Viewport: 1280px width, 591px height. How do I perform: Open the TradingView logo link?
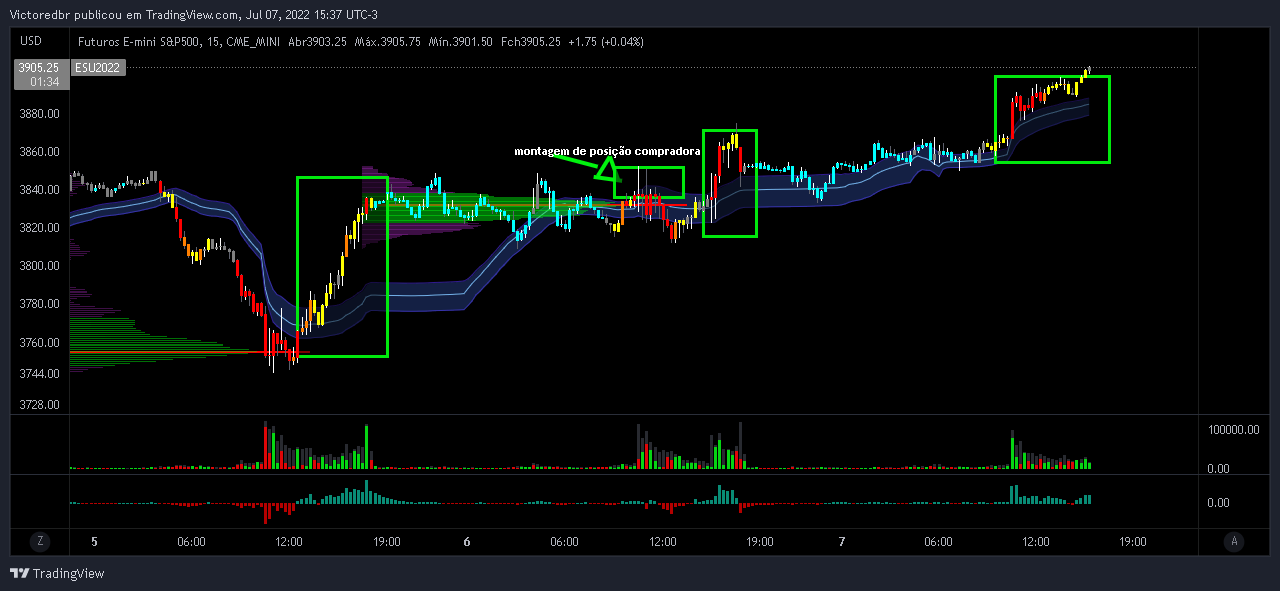(x=57, y=573)
